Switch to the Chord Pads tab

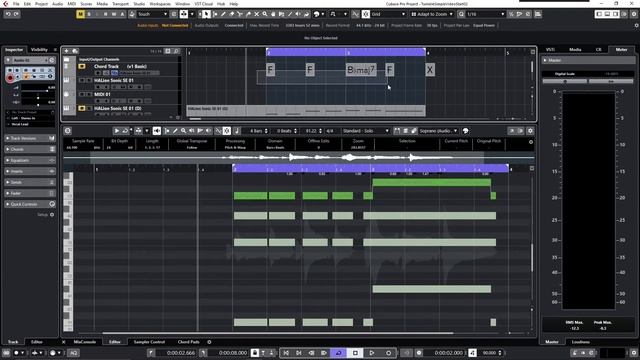click(189, 342)
